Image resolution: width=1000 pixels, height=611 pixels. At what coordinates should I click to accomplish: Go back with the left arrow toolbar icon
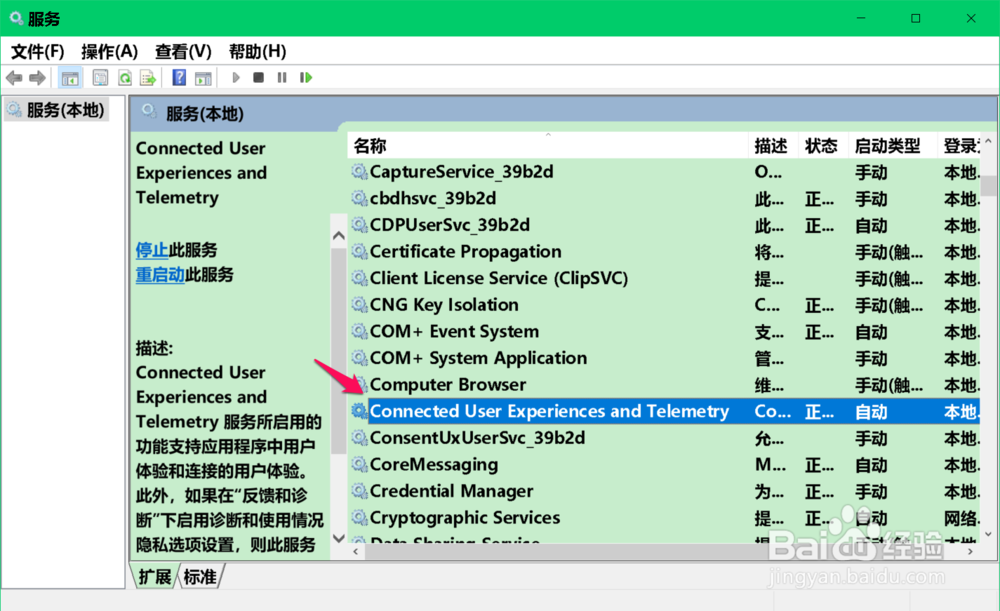pos(14,78)
